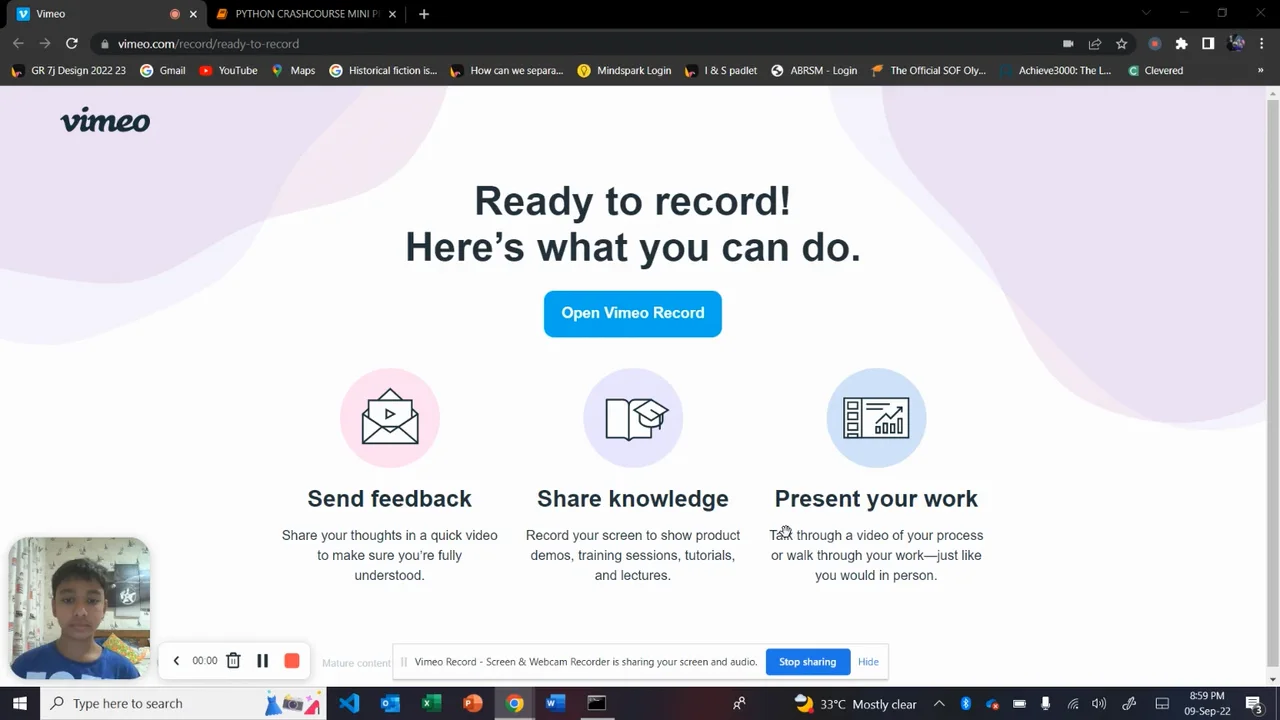Open PowerPoint from the taskbar

(473, 703)
